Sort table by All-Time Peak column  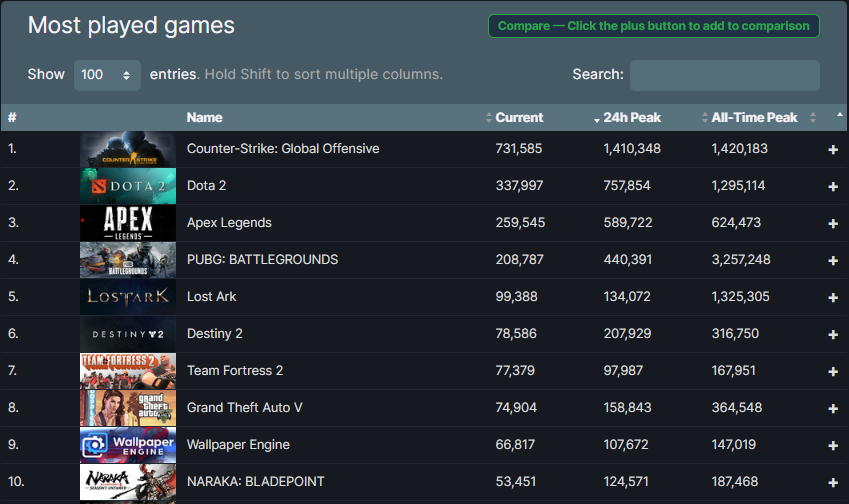point(754,117)
